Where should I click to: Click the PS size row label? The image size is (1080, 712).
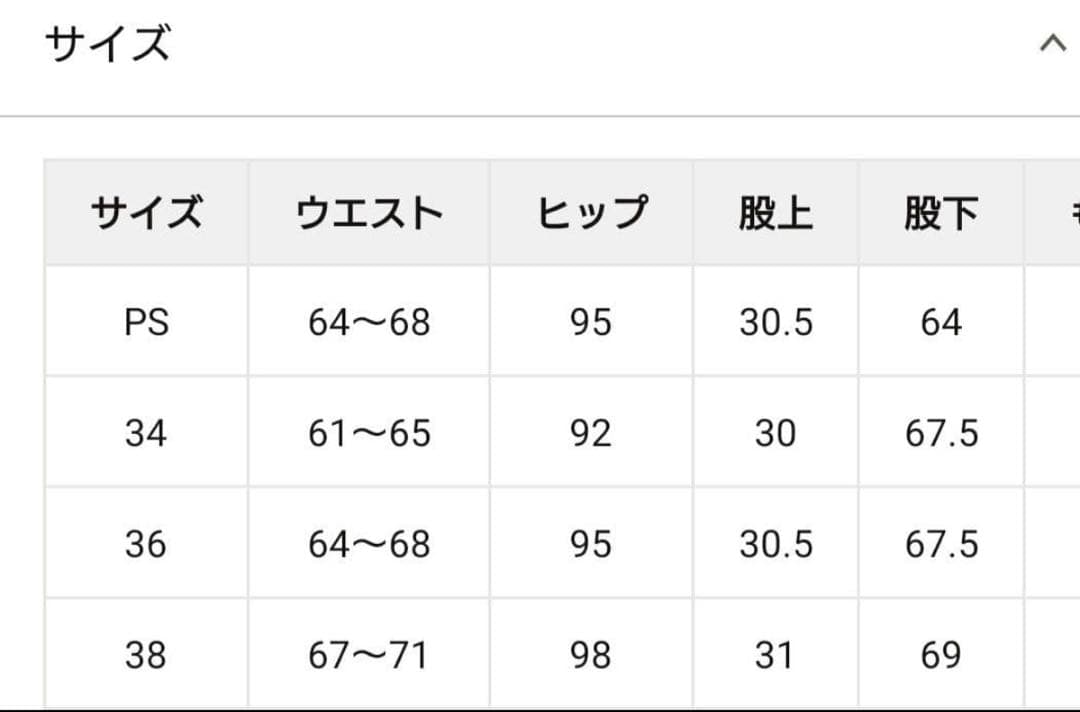[146, 323]
